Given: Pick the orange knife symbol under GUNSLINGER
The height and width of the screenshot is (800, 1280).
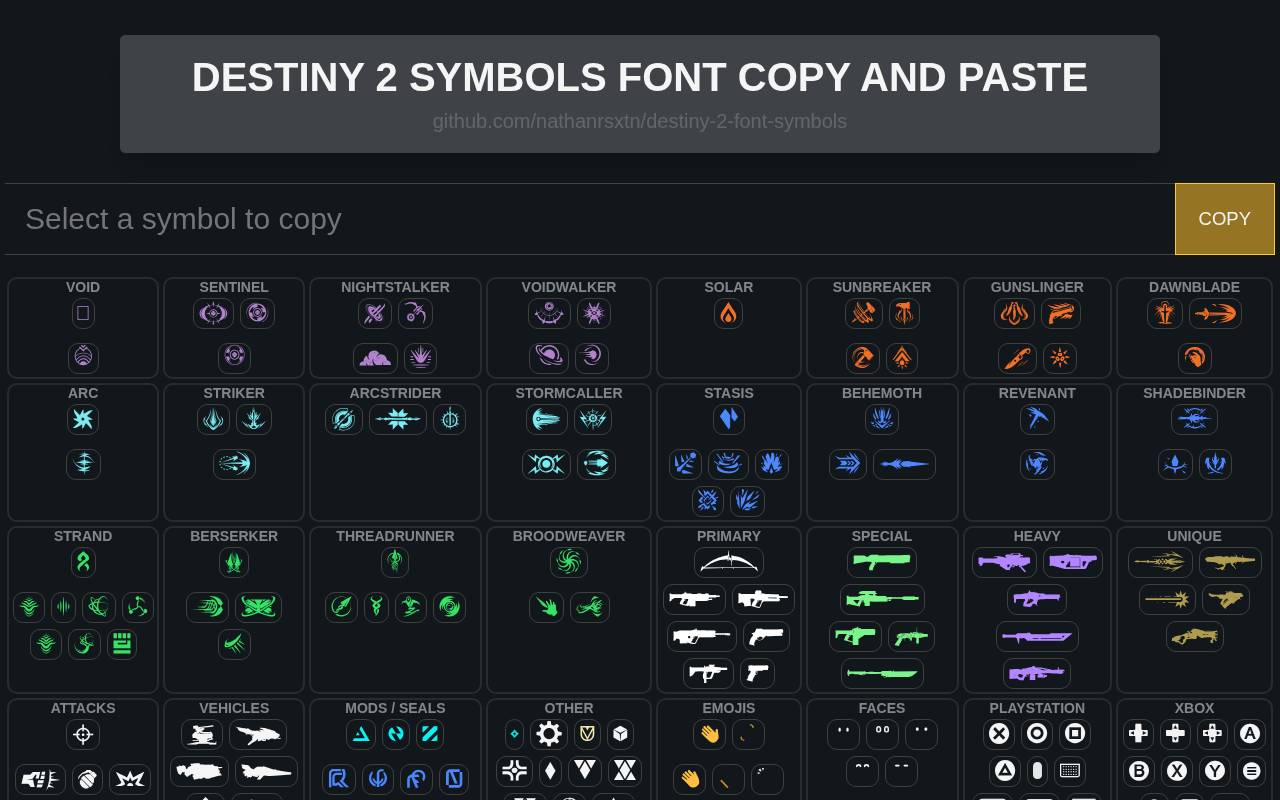Looking at the screenshot, I should pos(1017,358).
